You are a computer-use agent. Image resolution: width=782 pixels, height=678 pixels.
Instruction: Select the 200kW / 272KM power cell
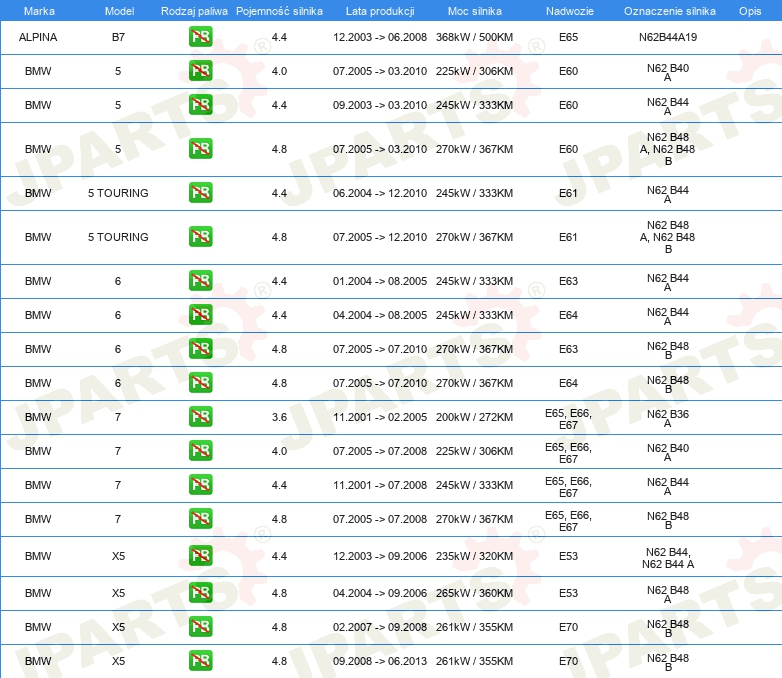474,417
